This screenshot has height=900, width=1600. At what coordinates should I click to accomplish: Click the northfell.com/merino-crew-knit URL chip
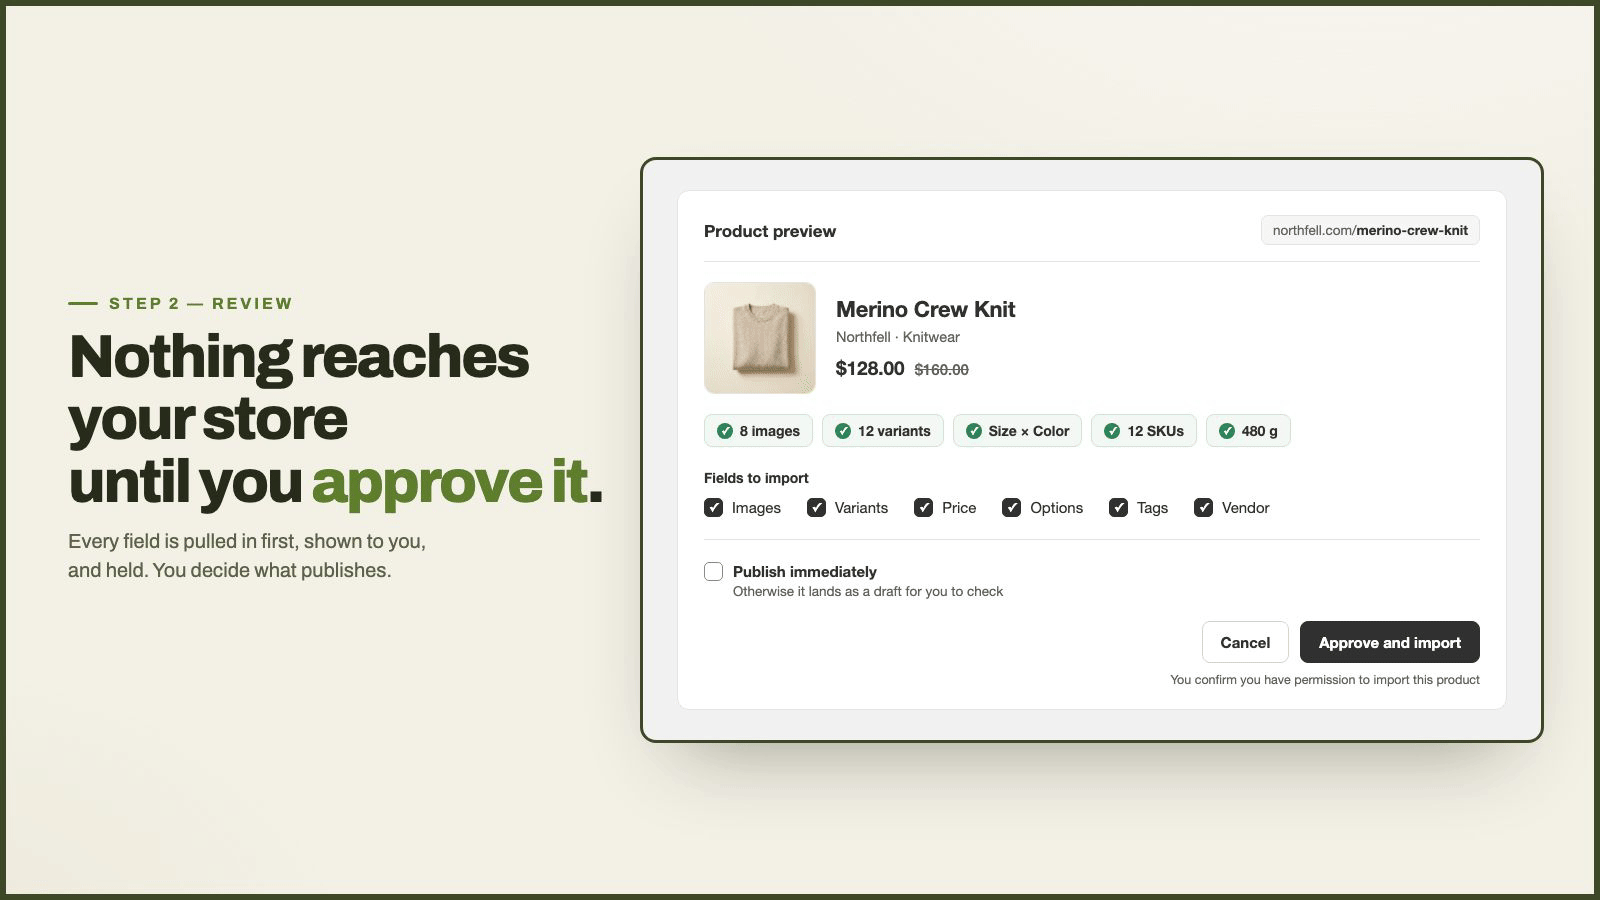[1370, 230]
